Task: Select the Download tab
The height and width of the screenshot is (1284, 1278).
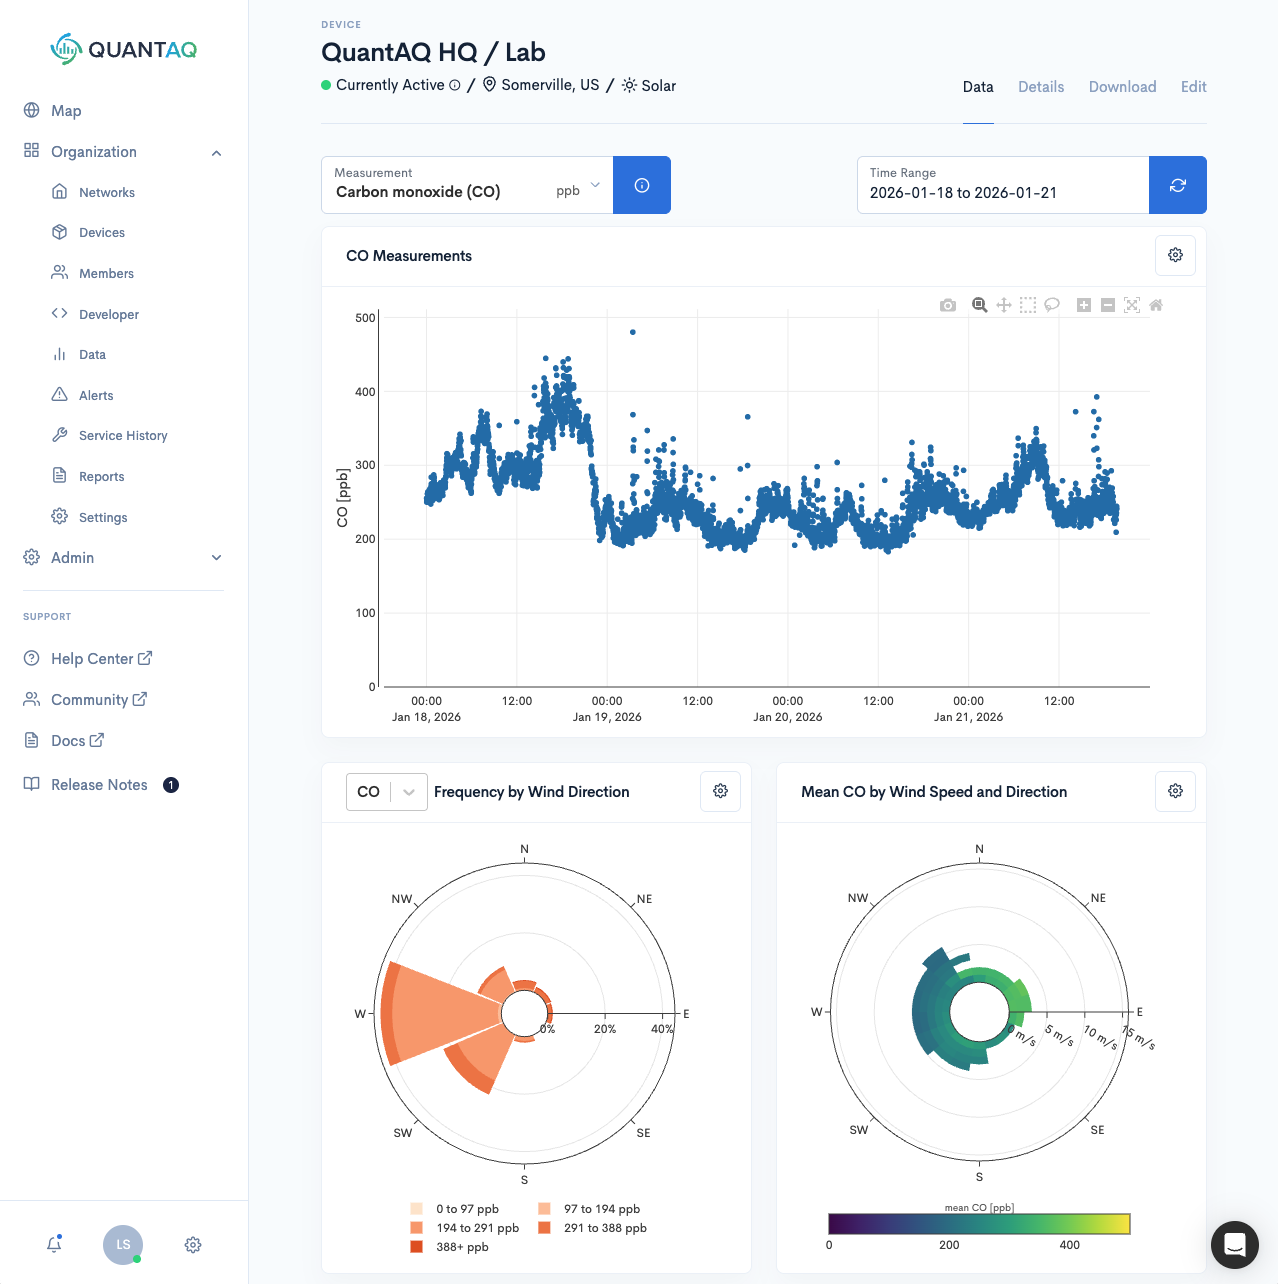Action: coord(1122,87)
